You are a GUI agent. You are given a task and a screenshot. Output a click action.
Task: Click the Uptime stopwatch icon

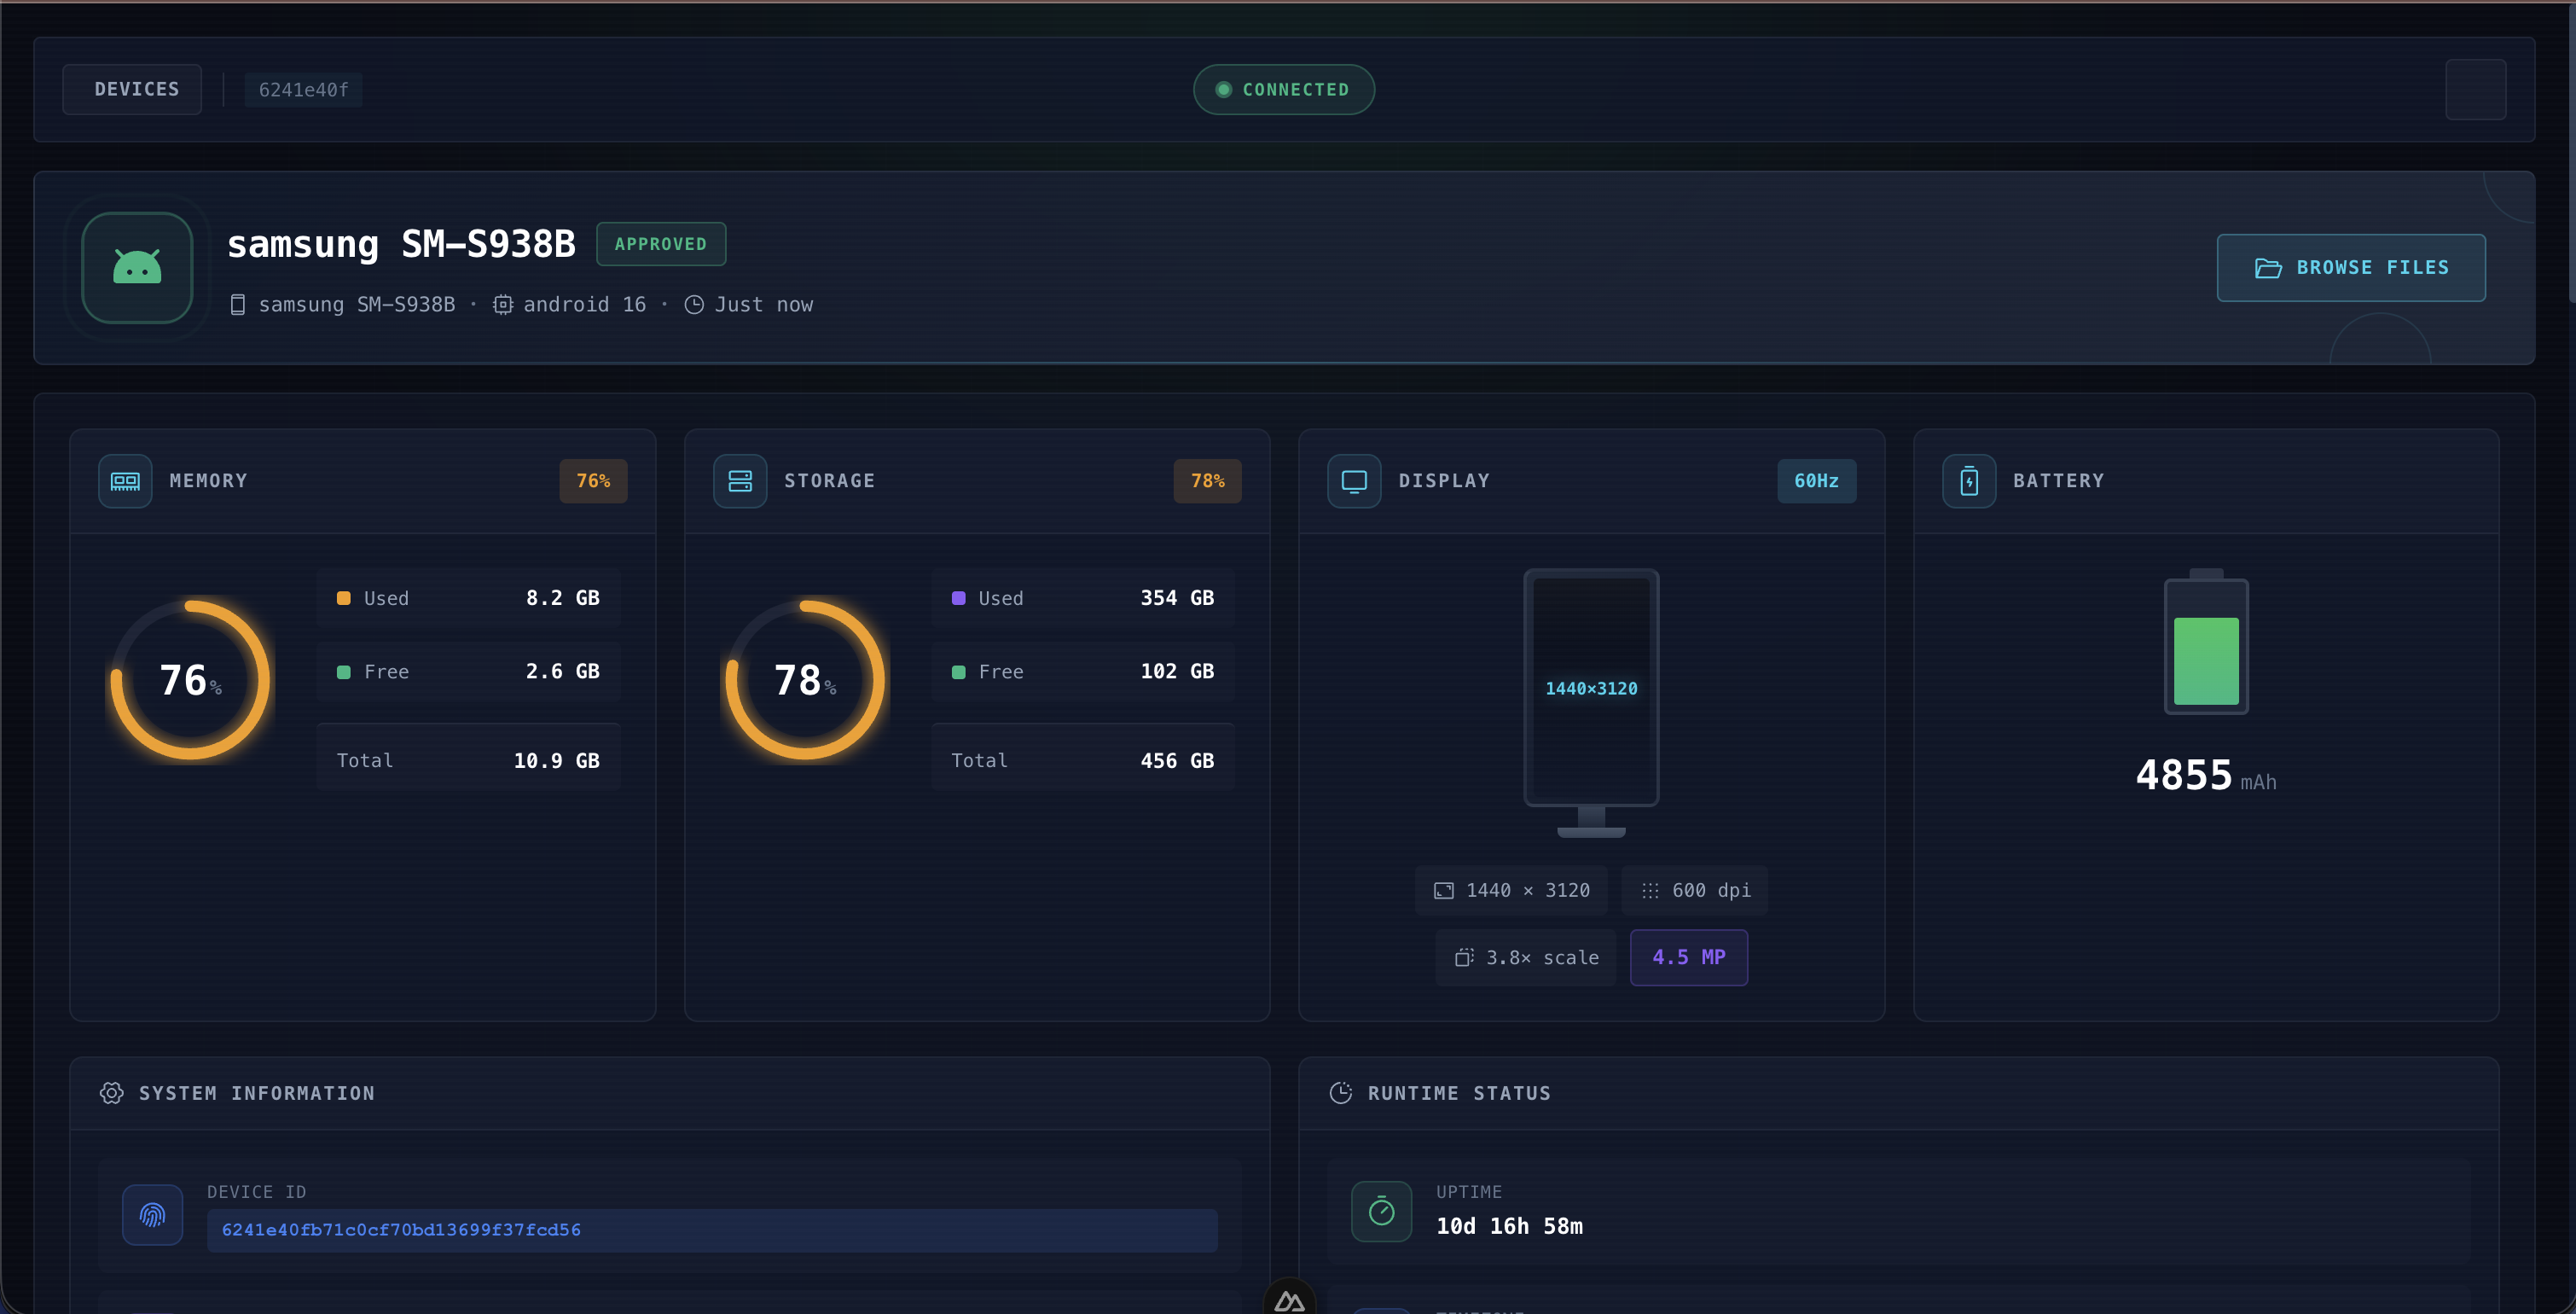[1381, 1211]
